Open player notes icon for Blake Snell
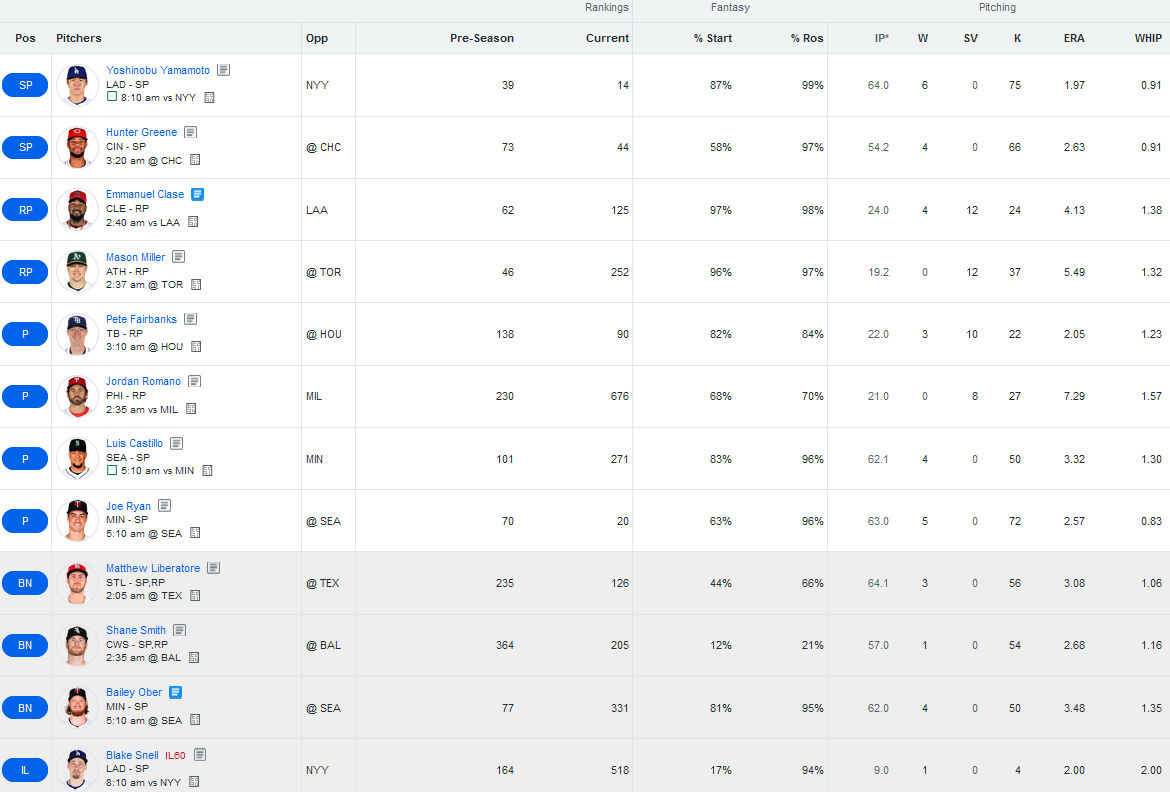 coord(199,755)
